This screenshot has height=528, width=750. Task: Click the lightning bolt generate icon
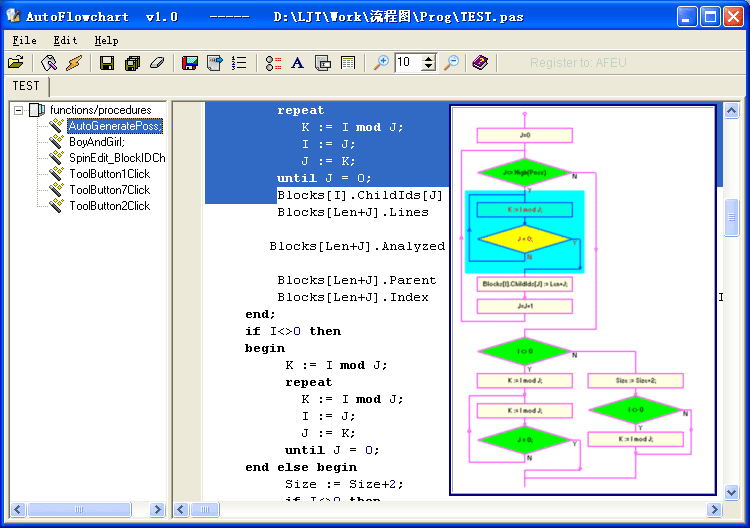click(x=74, y=63)
